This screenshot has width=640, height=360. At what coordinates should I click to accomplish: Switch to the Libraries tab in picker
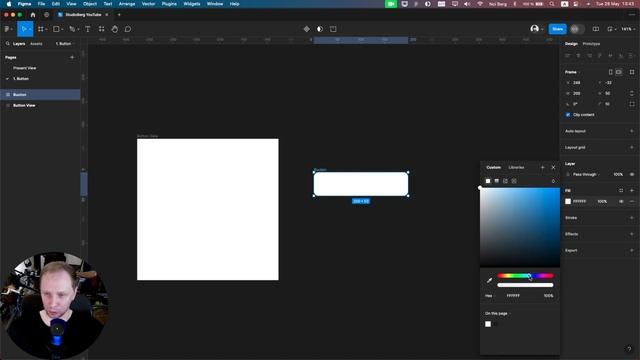[516, 167]
